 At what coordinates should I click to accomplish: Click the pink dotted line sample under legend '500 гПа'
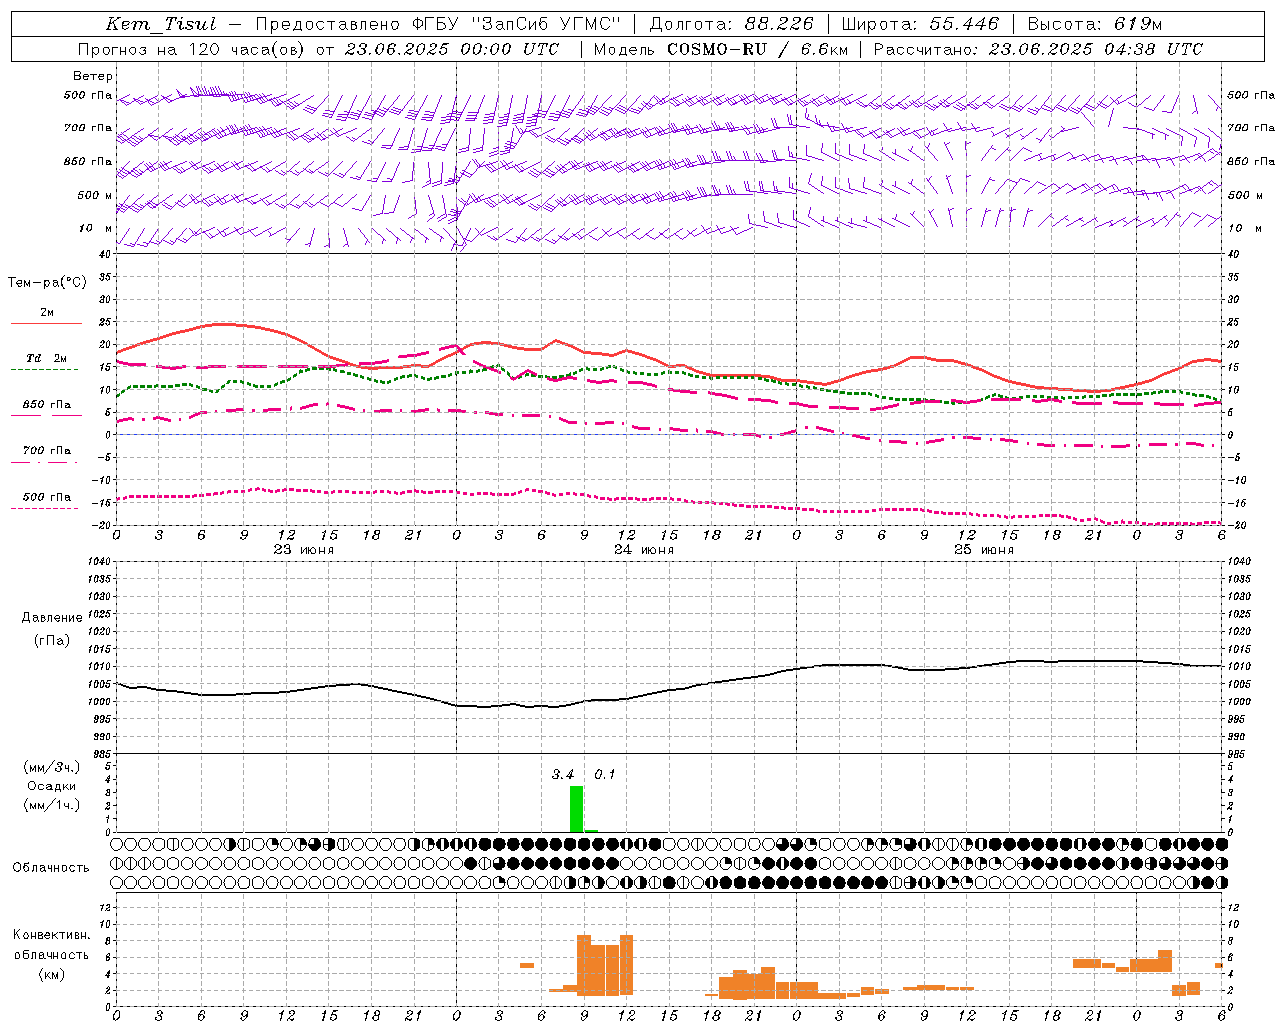point(44,508)
